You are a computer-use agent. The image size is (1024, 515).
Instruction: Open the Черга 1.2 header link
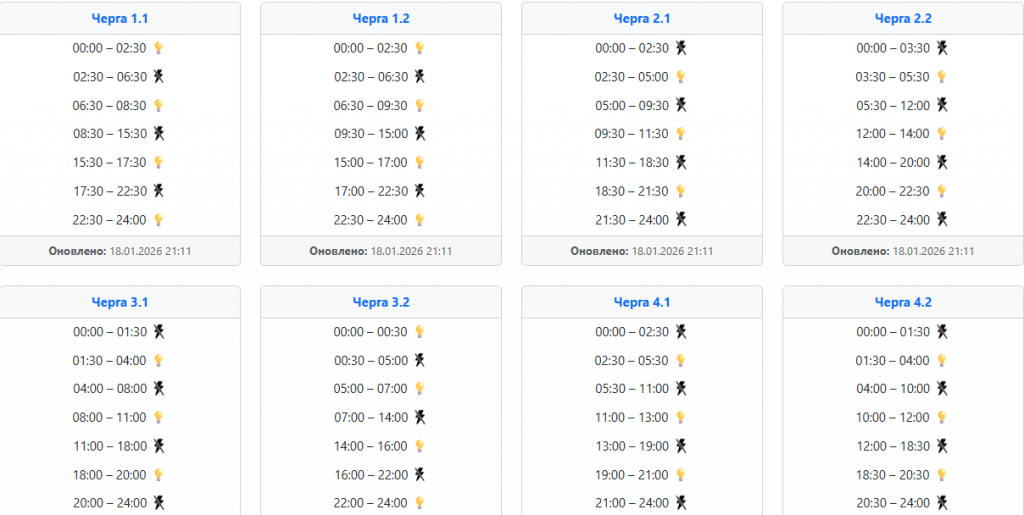[381, 18]
